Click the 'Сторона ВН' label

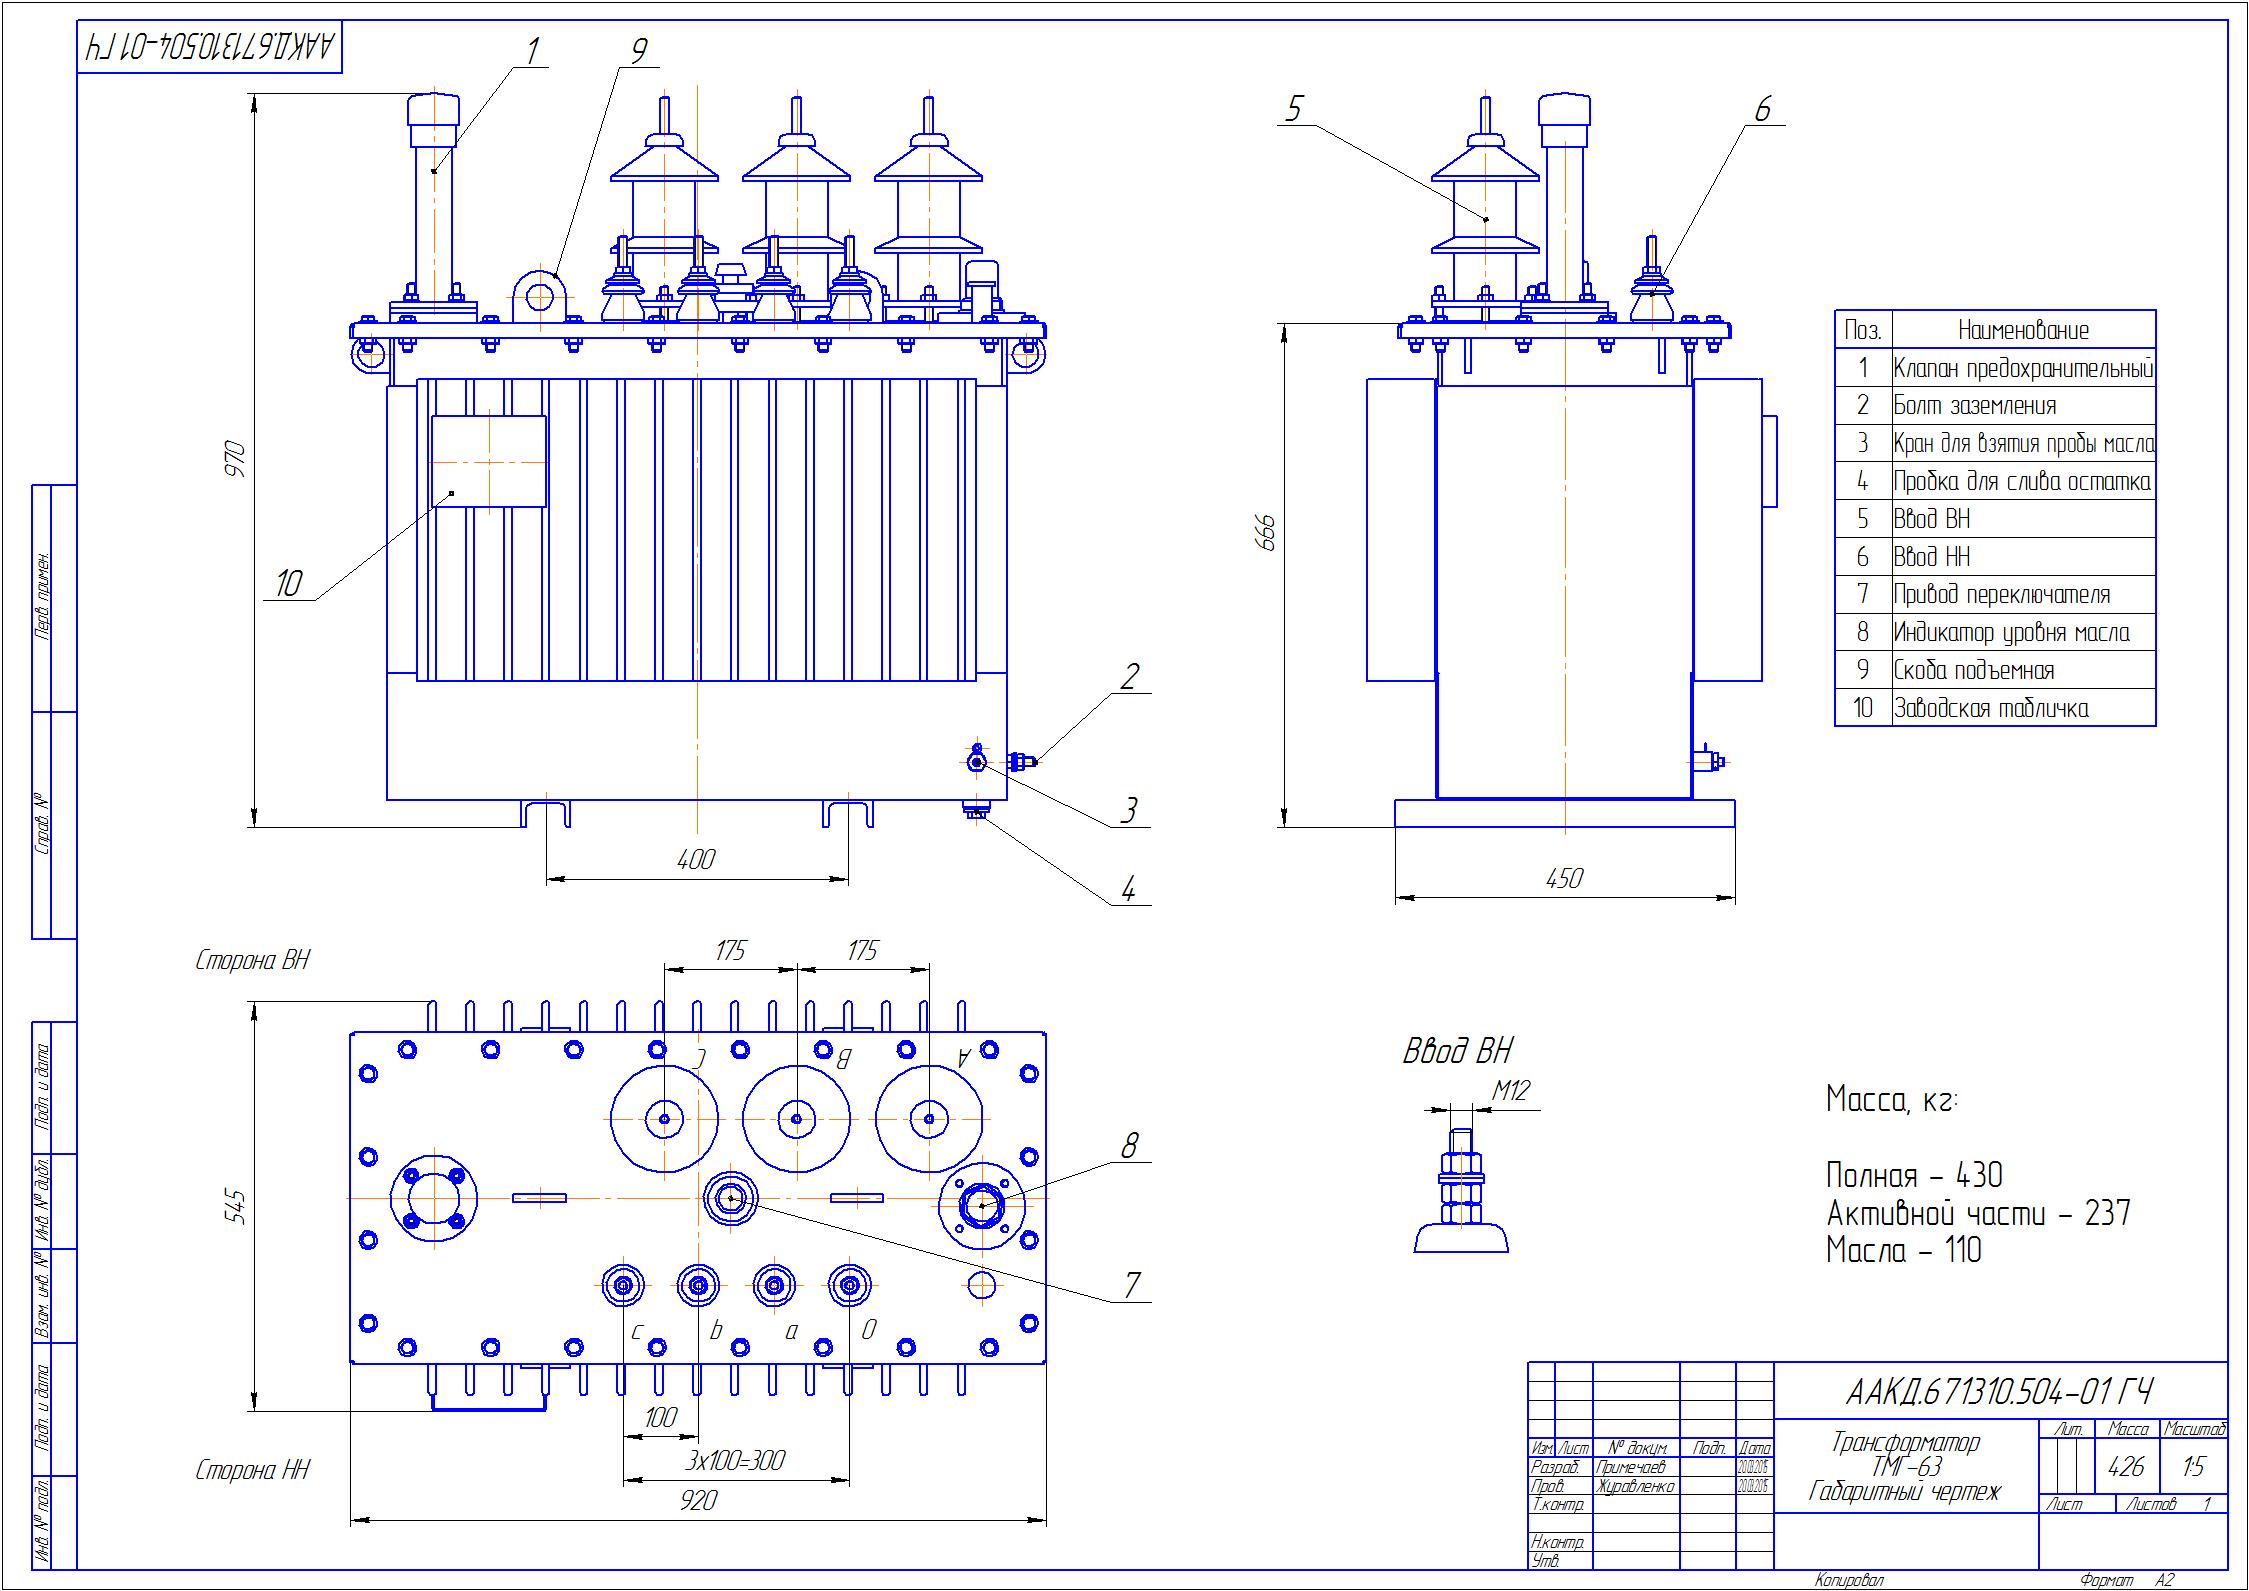pos(252,960)
